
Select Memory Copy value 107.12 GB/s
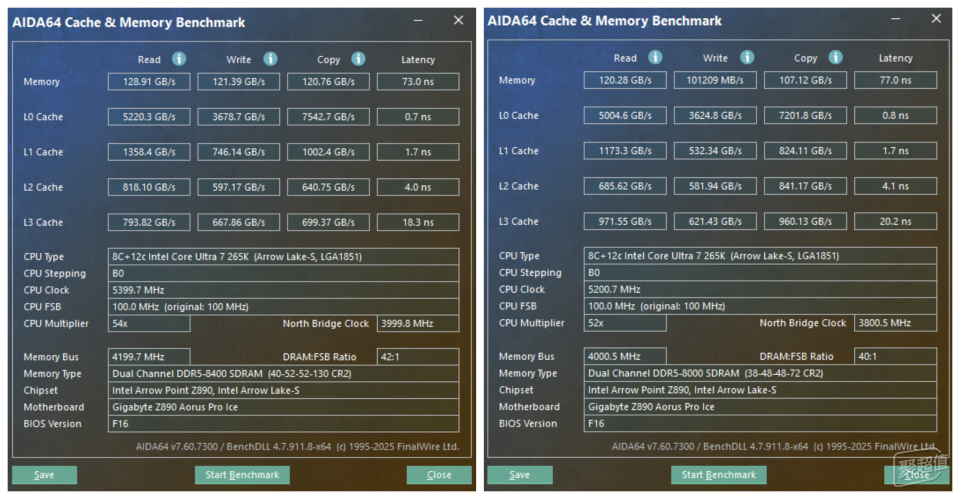(805, 80)
